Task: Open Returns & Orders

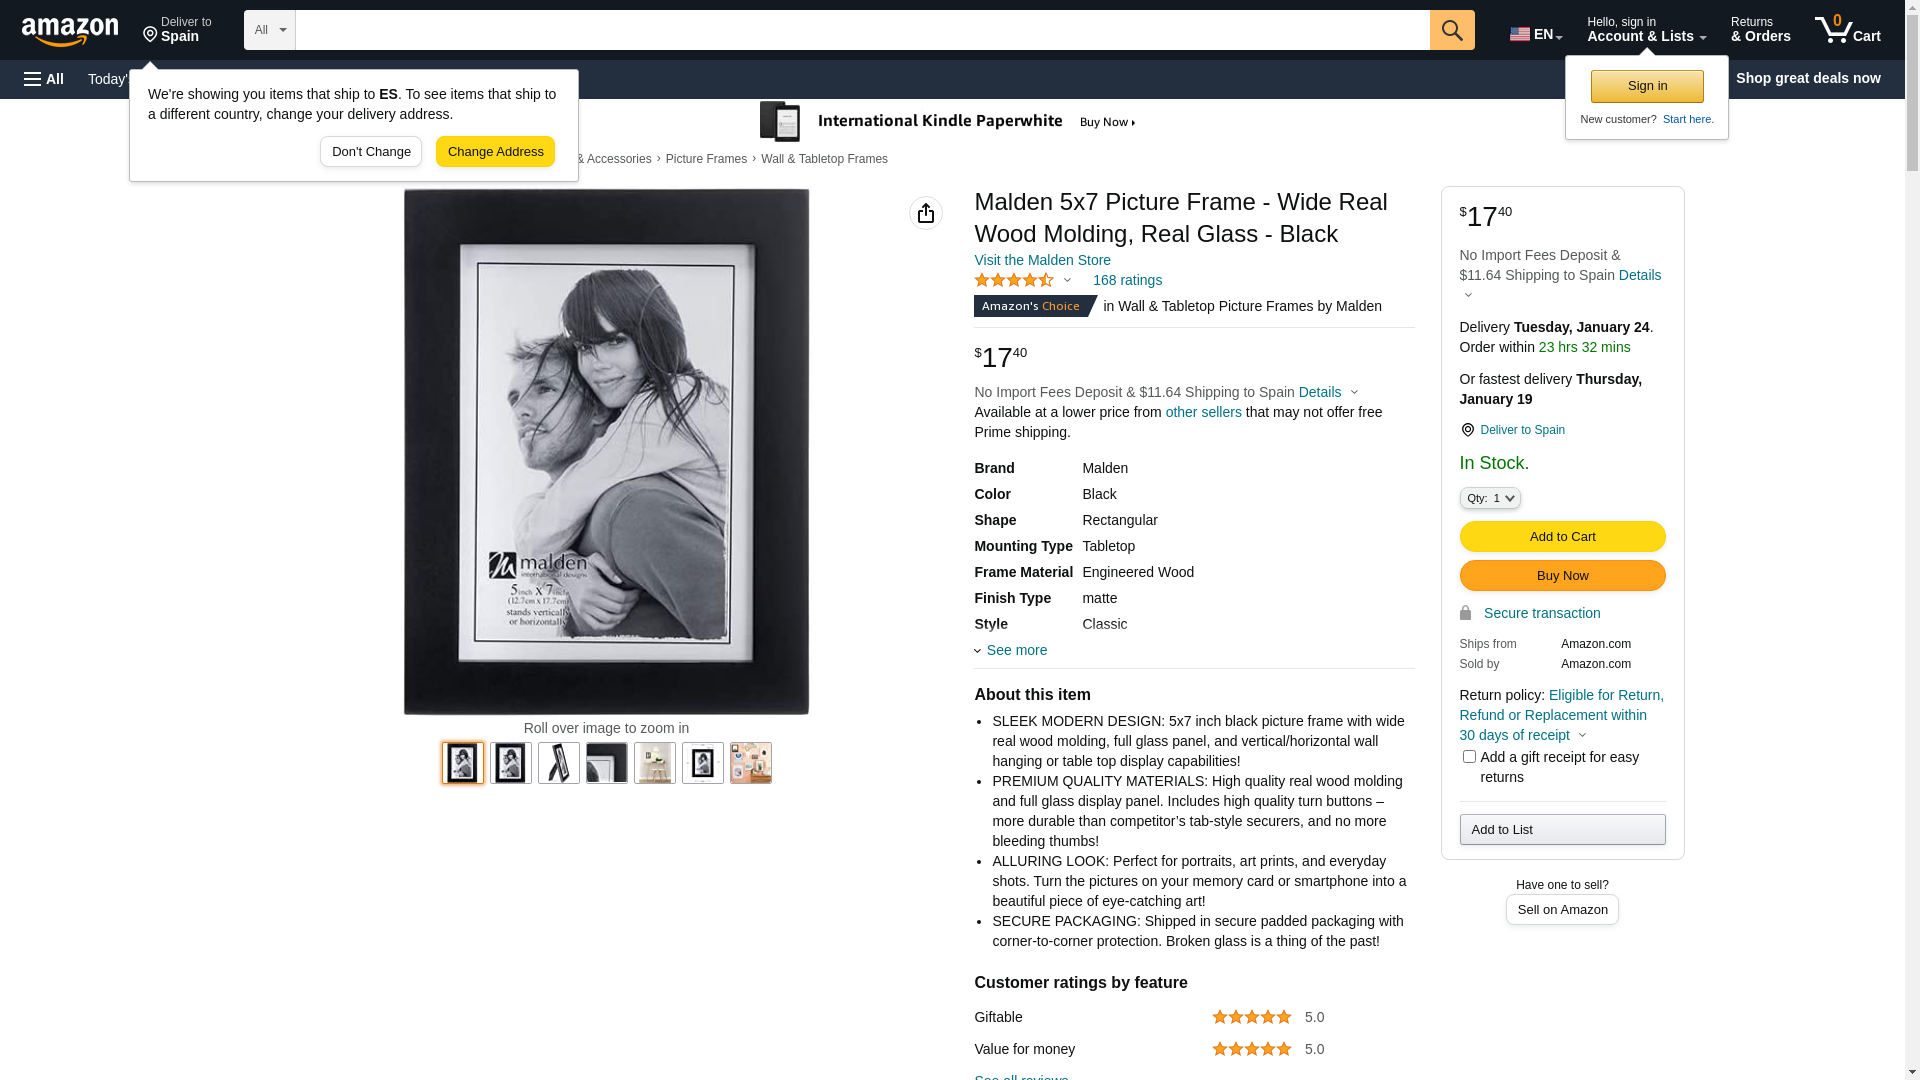Action: tap(1760, 30)
